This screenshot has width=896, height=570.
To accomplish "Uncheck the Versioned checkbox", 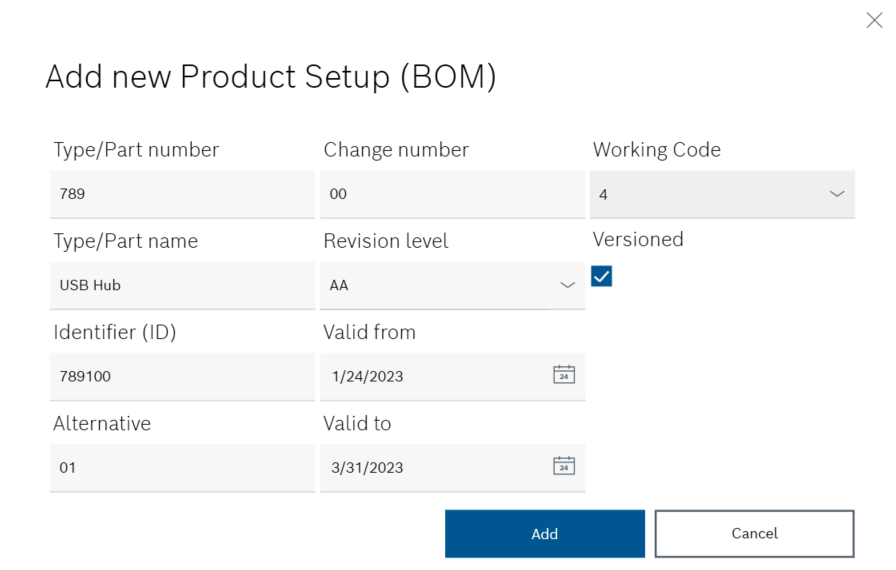I will (x=602, y=277).
